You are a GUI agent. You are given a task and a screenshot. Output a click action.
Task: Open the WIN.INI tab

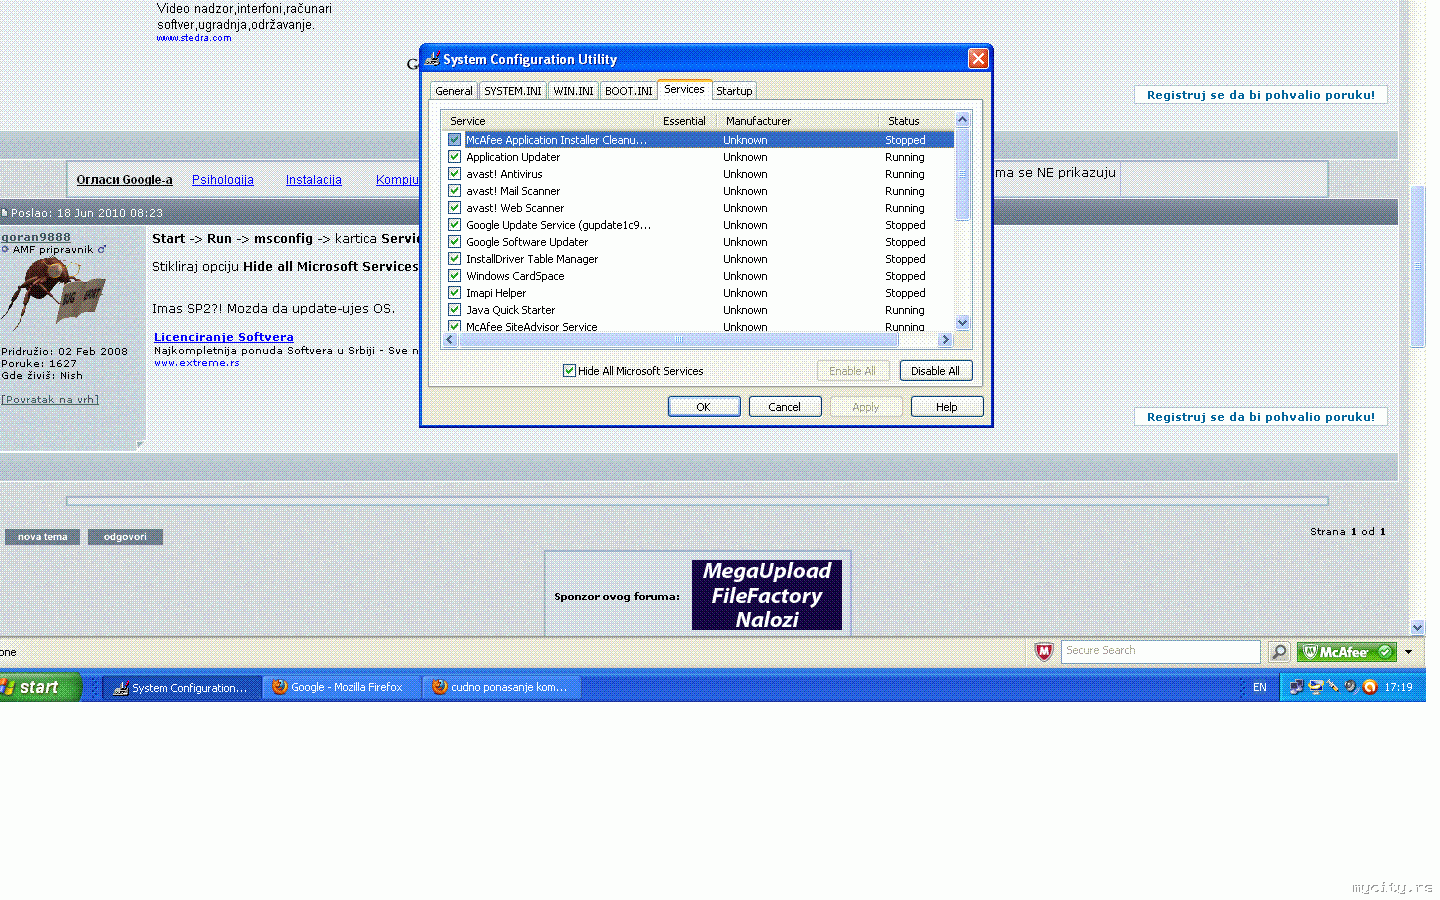click(573, 91)
